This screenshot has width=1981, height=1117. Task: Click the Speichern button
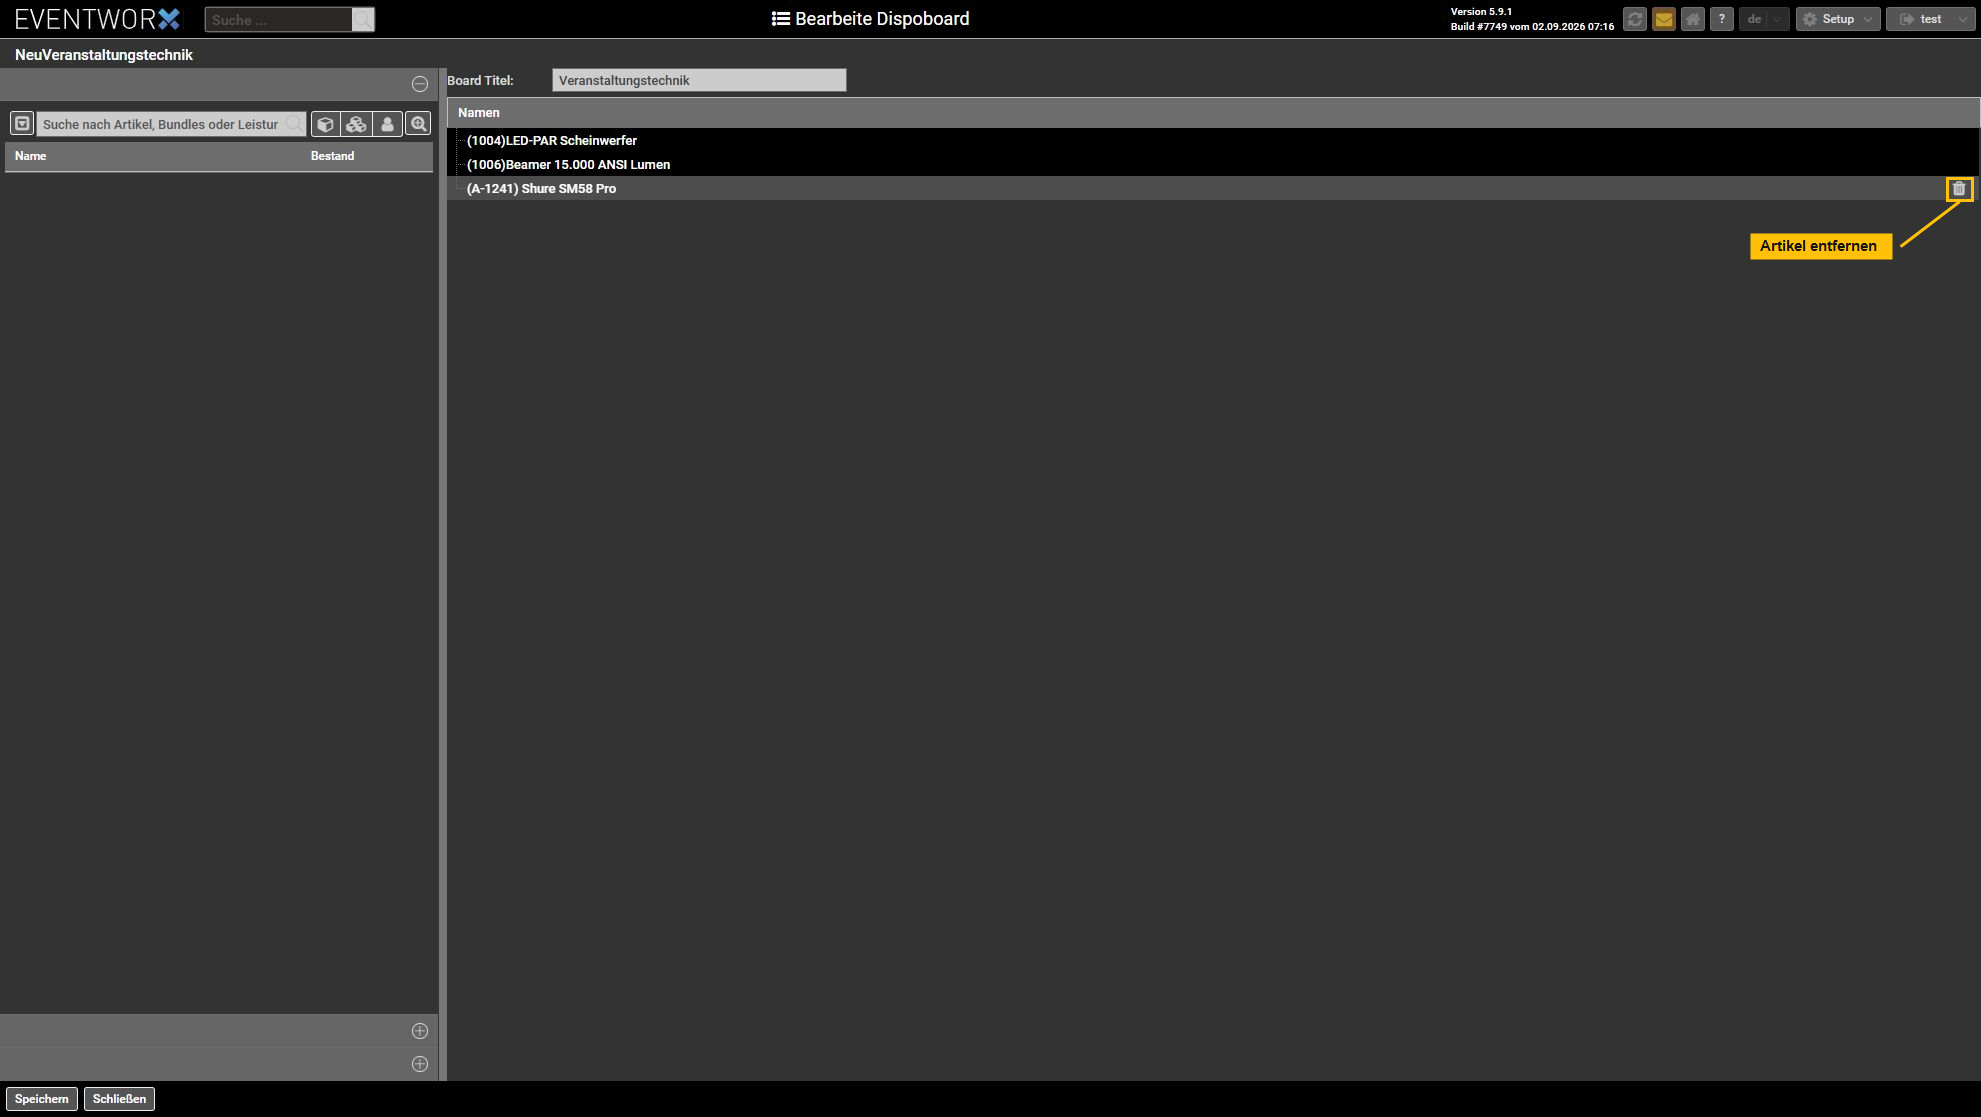(x=42, y=1099)
